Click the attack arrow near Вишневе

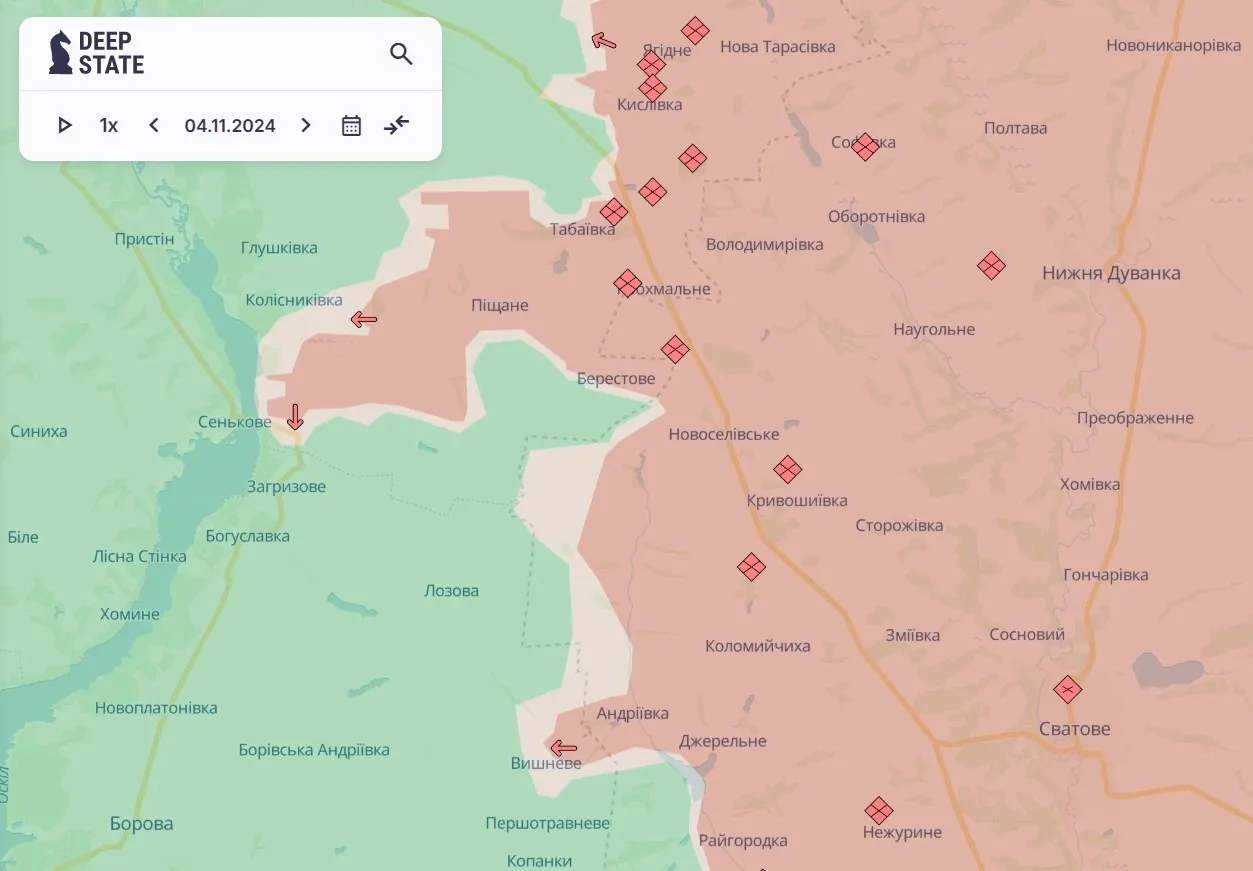click(x=564, y=748)
